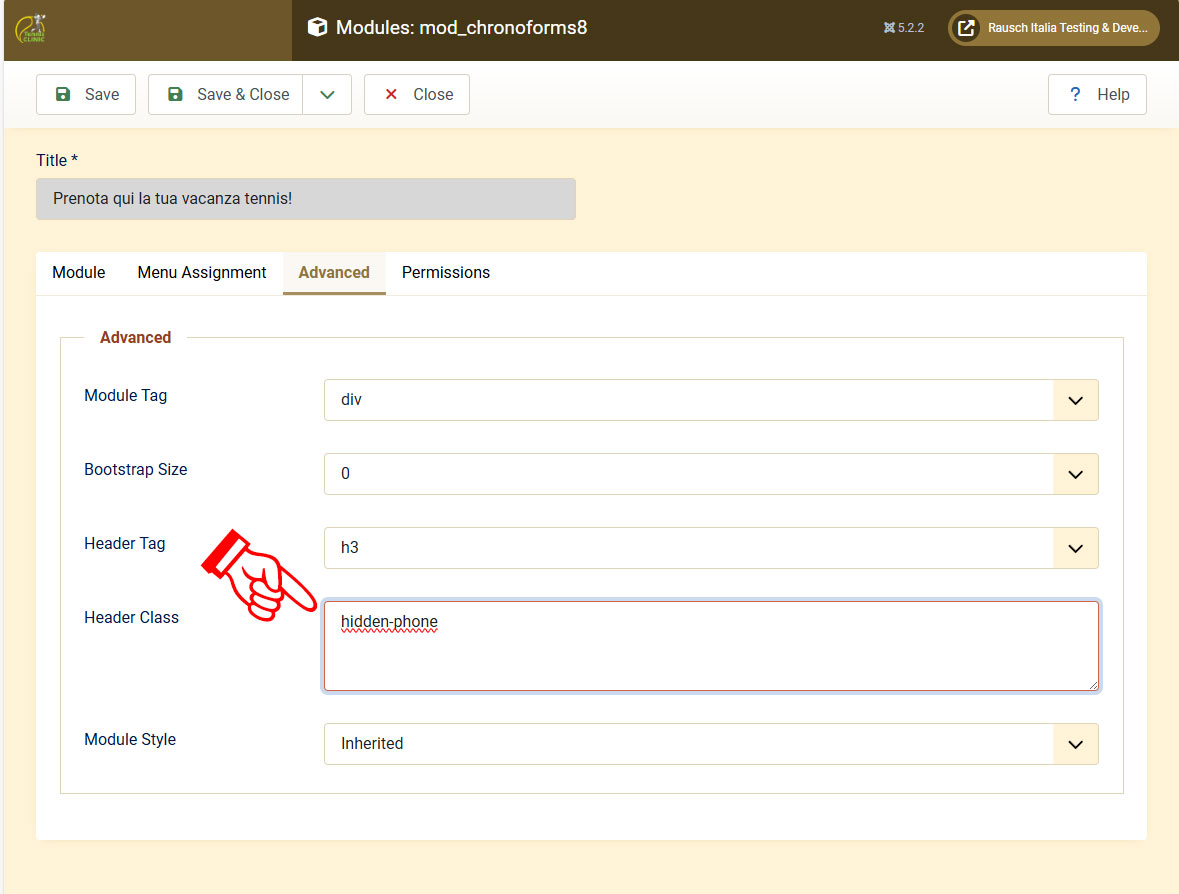Switch to the Menu Assignment tab
Viewport: 1179px width, 894px height.
[202, 272]
